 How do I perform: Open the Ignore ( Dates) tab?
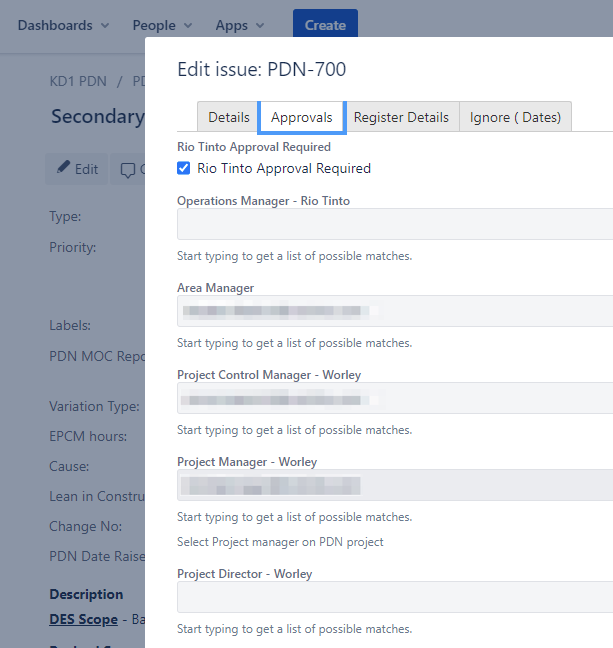515,117
